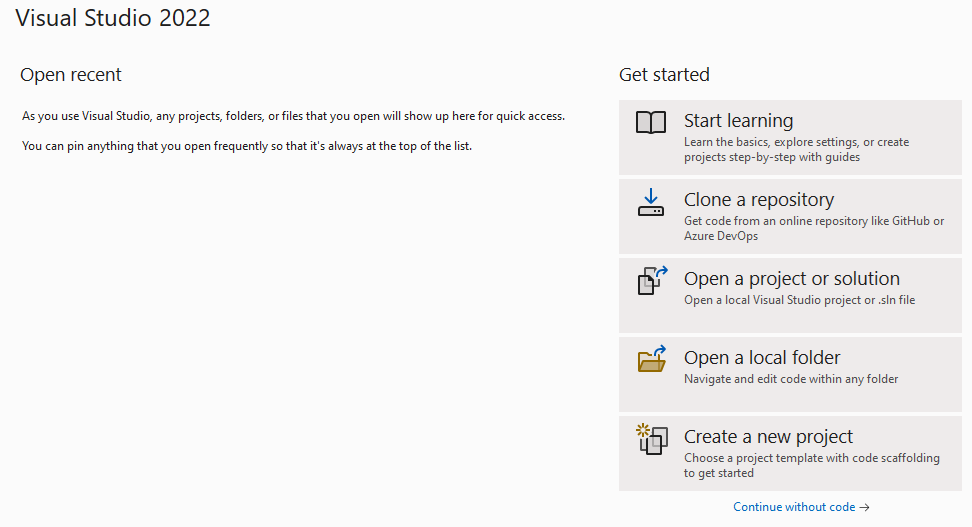Click the Open a project or solution icon

click(x=653, y=280)
